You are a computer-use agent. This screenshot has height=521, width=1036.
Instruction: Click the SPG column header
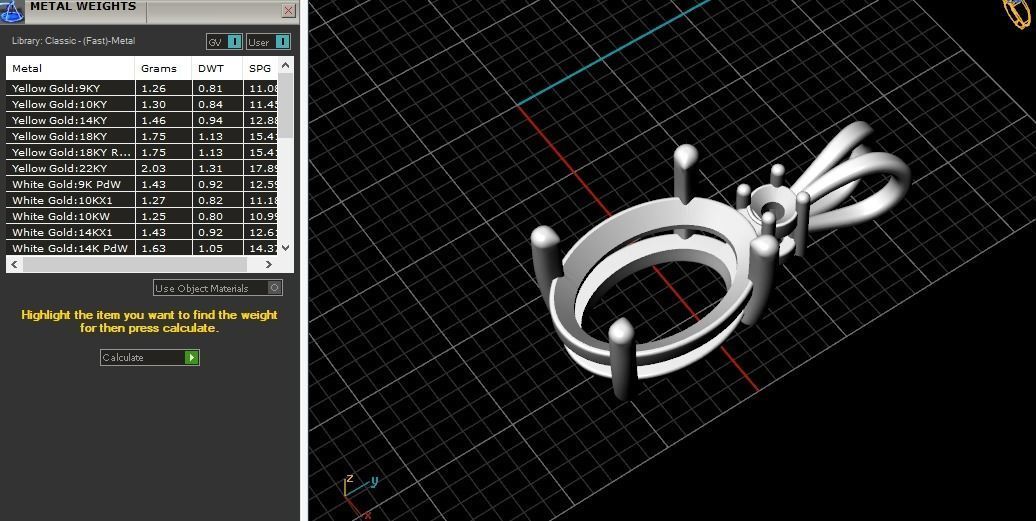(x=260, y=68)
